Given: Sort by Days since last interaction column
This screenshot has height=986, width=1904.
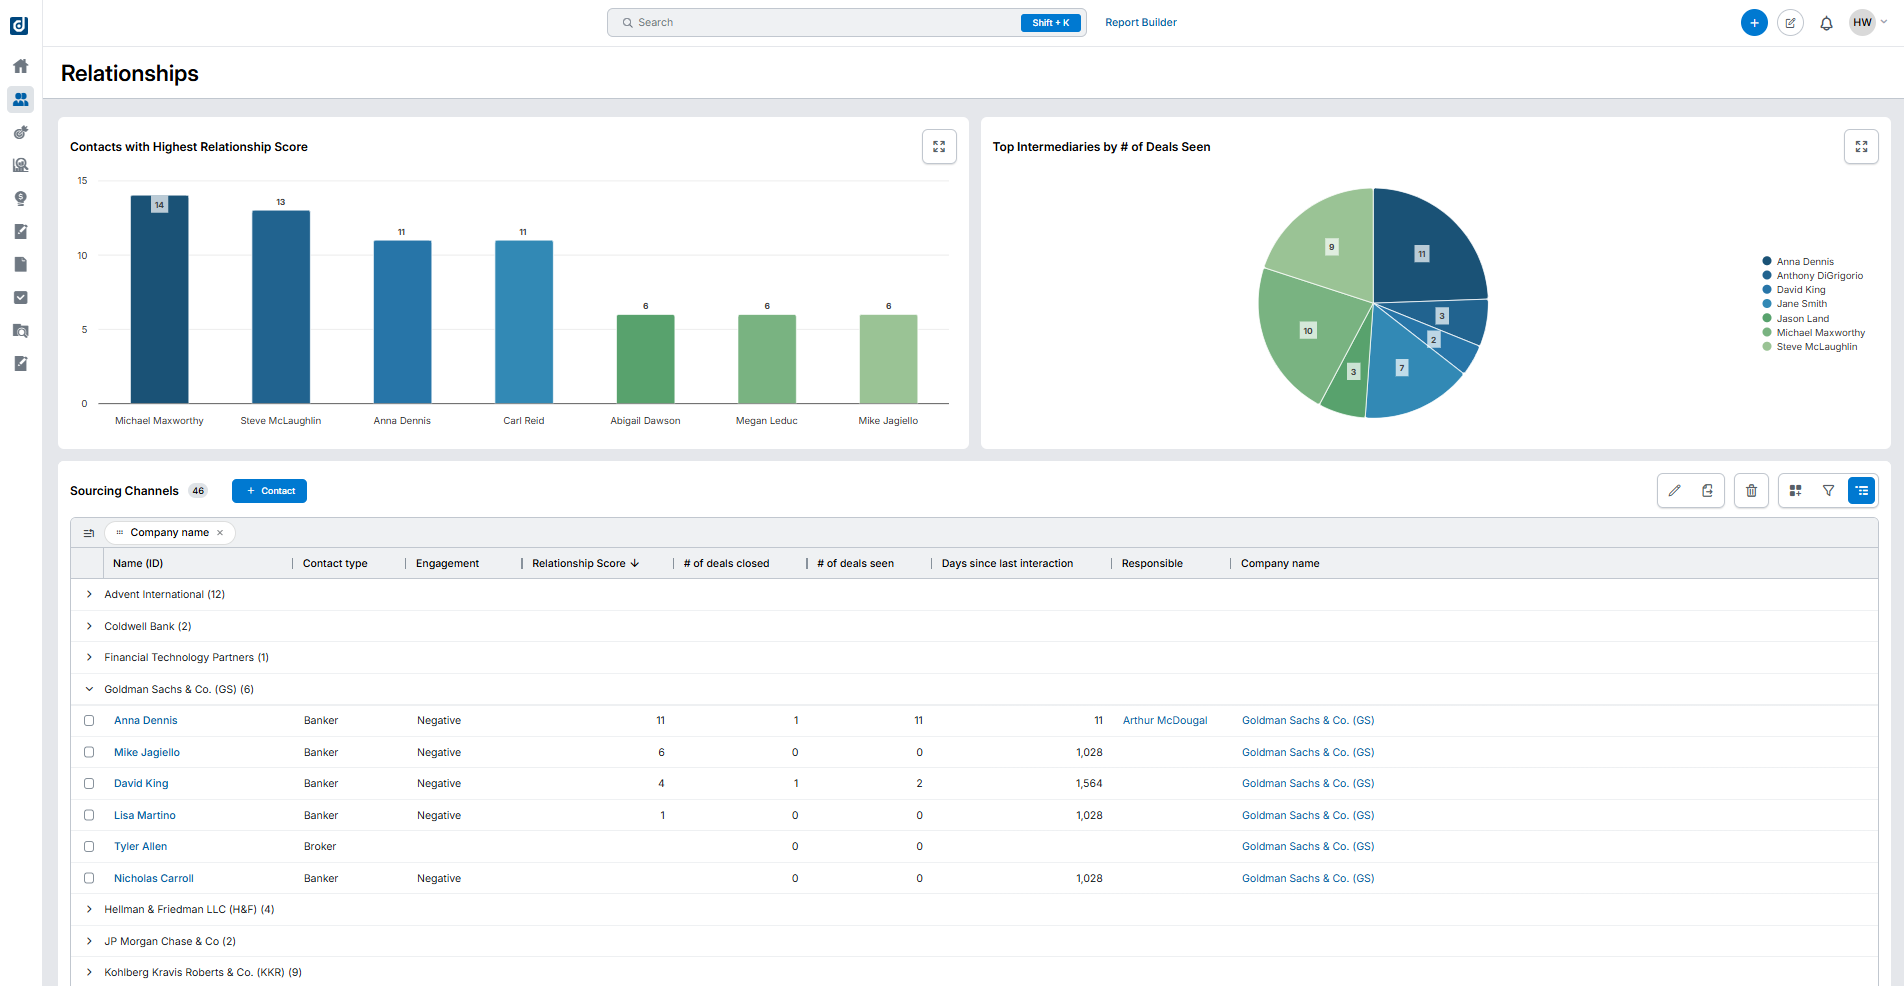Looking at the screenshot, I should click(x=1007, y=564).
